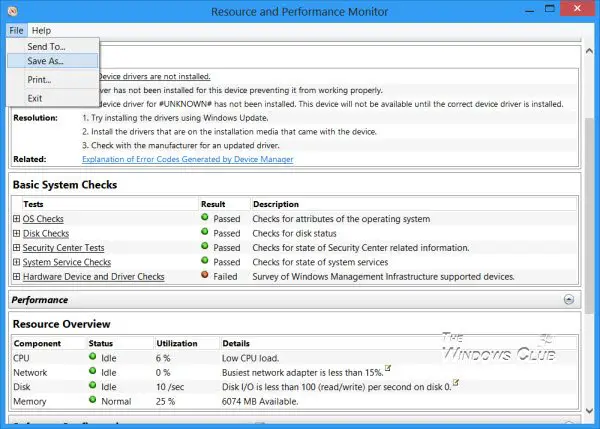Click the green Passed icon for OS Checks
The width and height of the screenshot is (600, 429).
coord(205,217)
